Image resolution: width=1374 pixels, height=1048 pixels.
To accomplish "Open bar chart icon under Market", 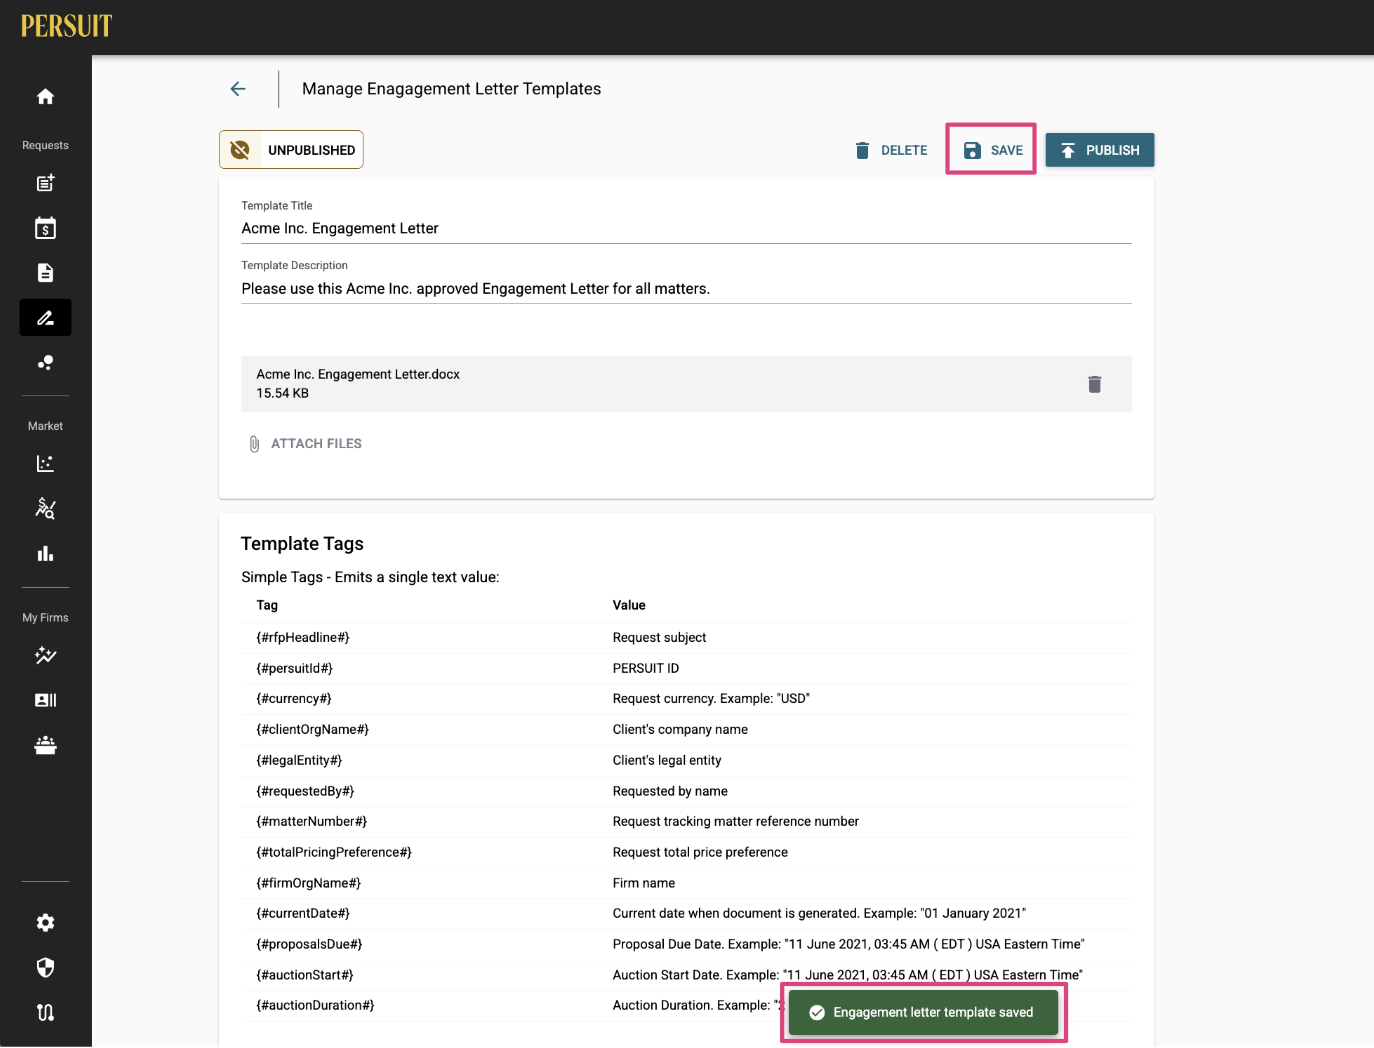I will [45, 554].
